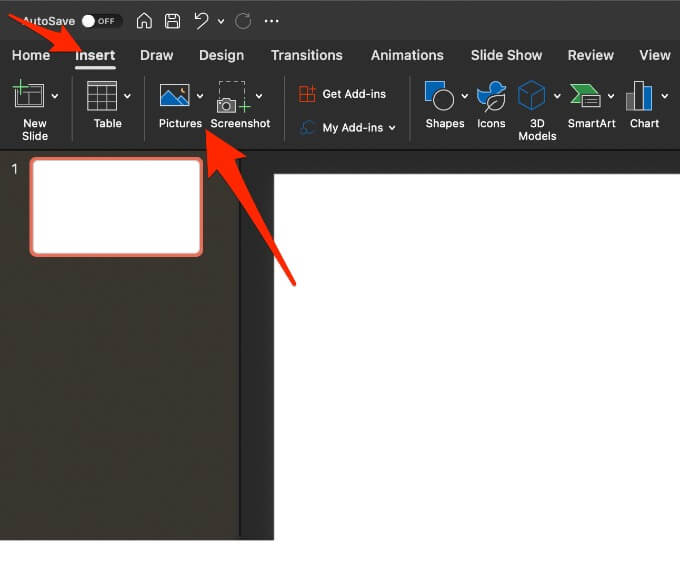
Task: Click the Get Add-ins button
Action: [342, 94]
